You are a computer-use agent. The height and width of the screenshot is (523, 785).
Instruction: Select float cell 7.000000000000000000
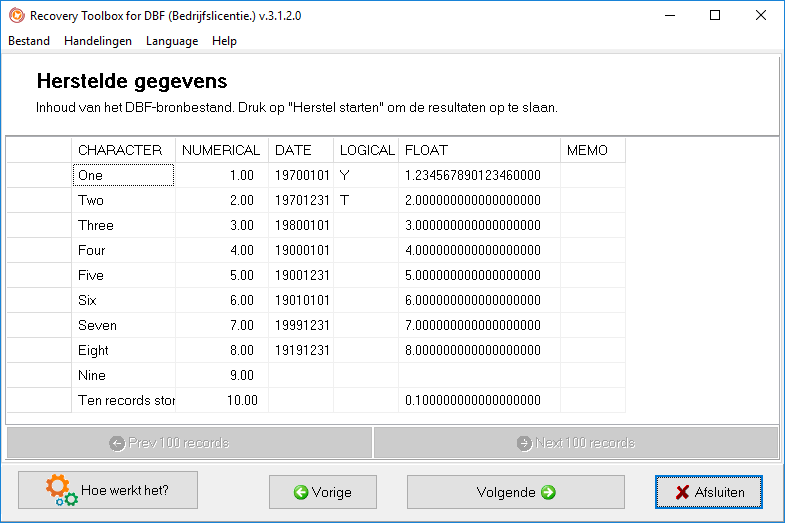[479, 325]
